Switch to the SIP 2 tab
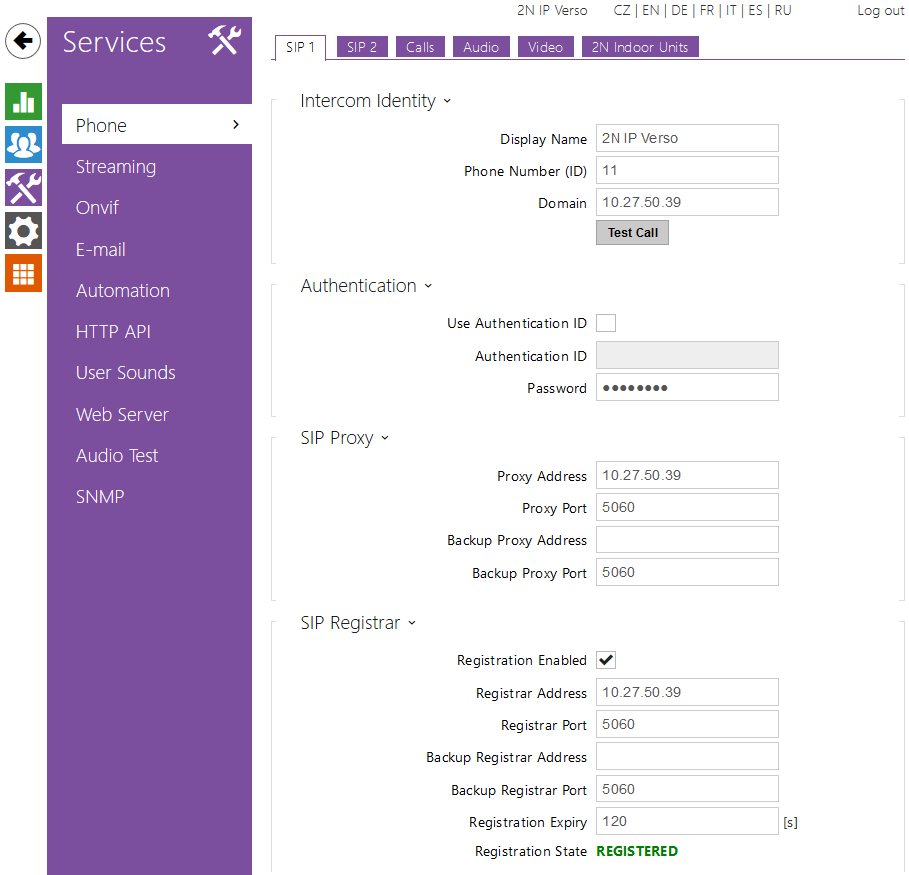Image resolution: width=909 pixels, height=875 pixels. (x=362, y=47)
